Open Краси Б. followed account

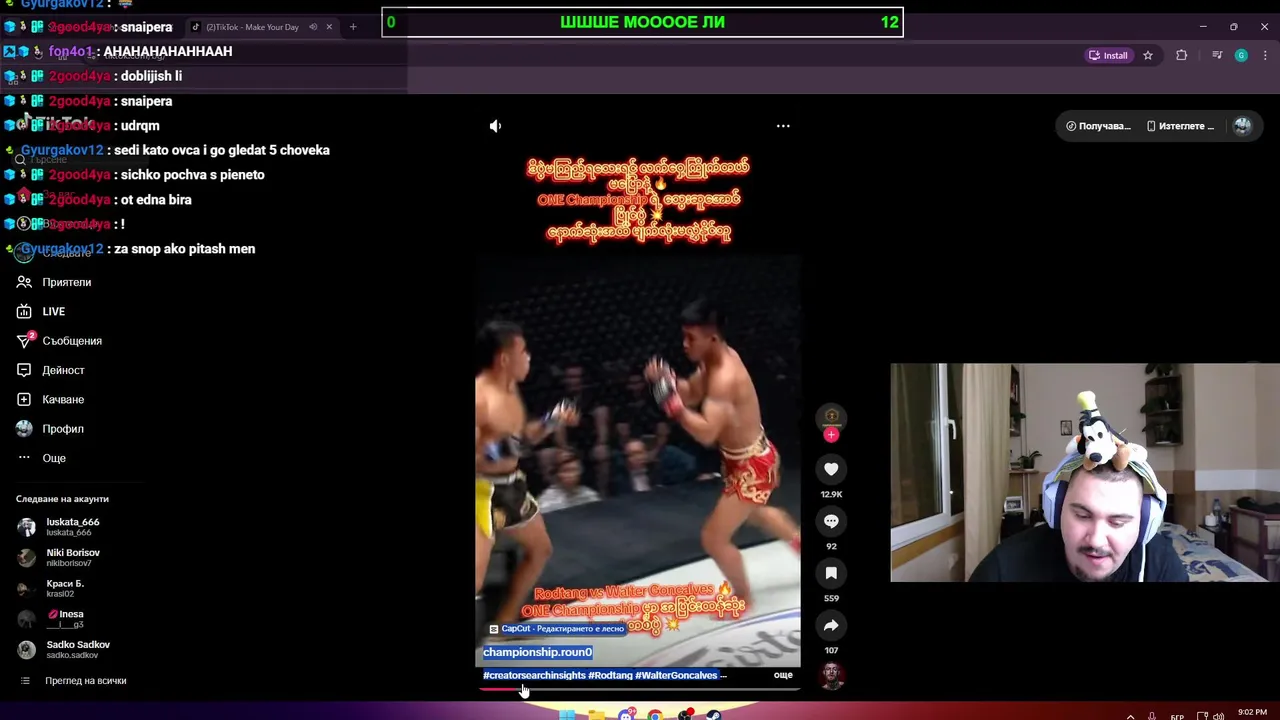coord(65,588)
